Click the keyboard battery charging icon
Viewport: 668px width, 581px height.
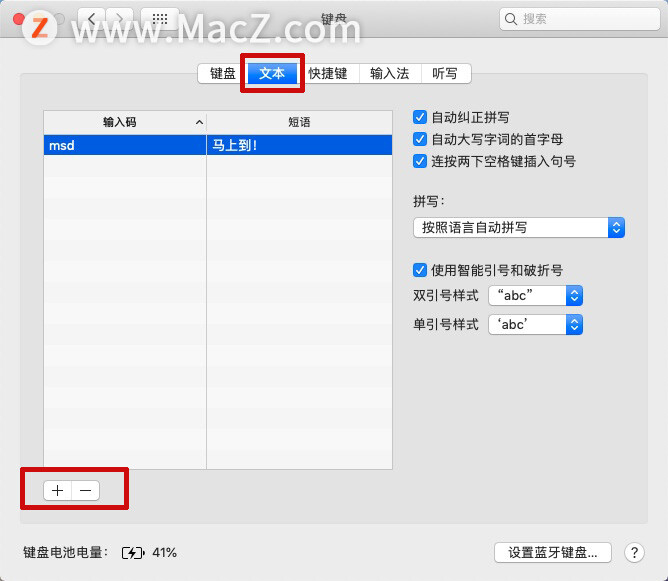coord(133,553)
